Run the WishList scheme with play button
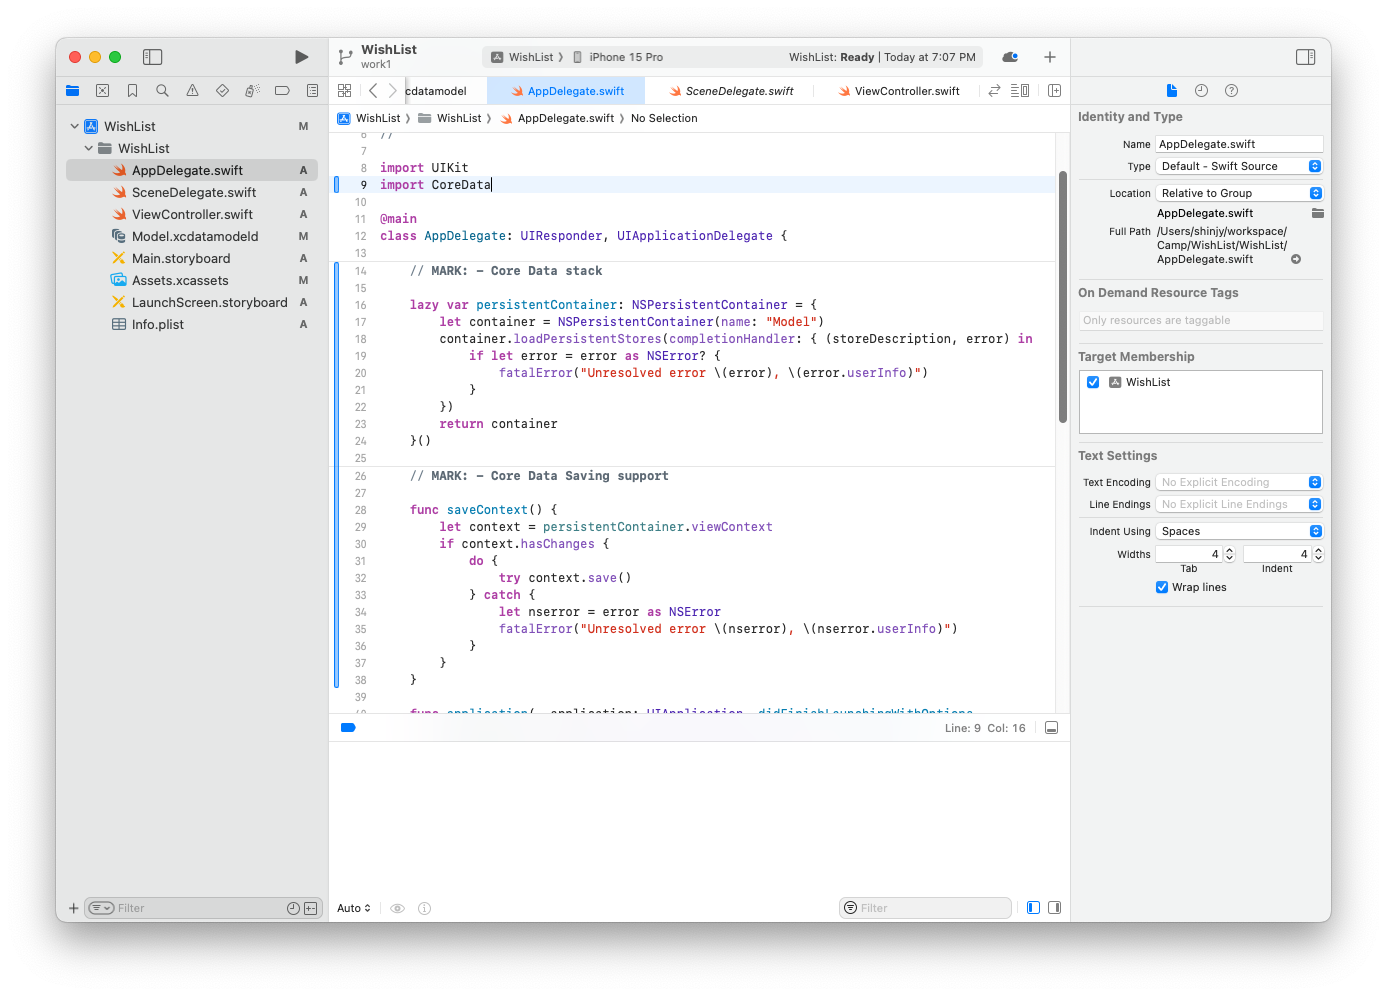 (x=301, y=57)
